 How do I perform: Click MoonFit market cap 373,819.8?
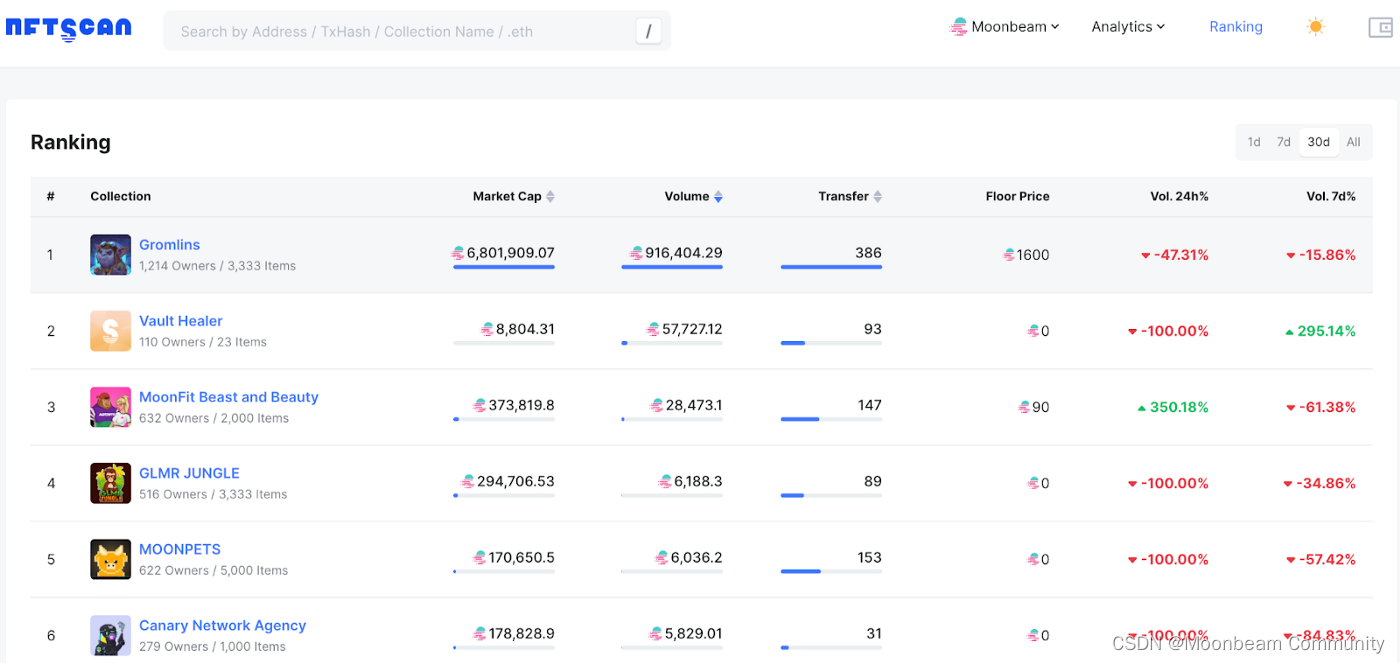521,405
